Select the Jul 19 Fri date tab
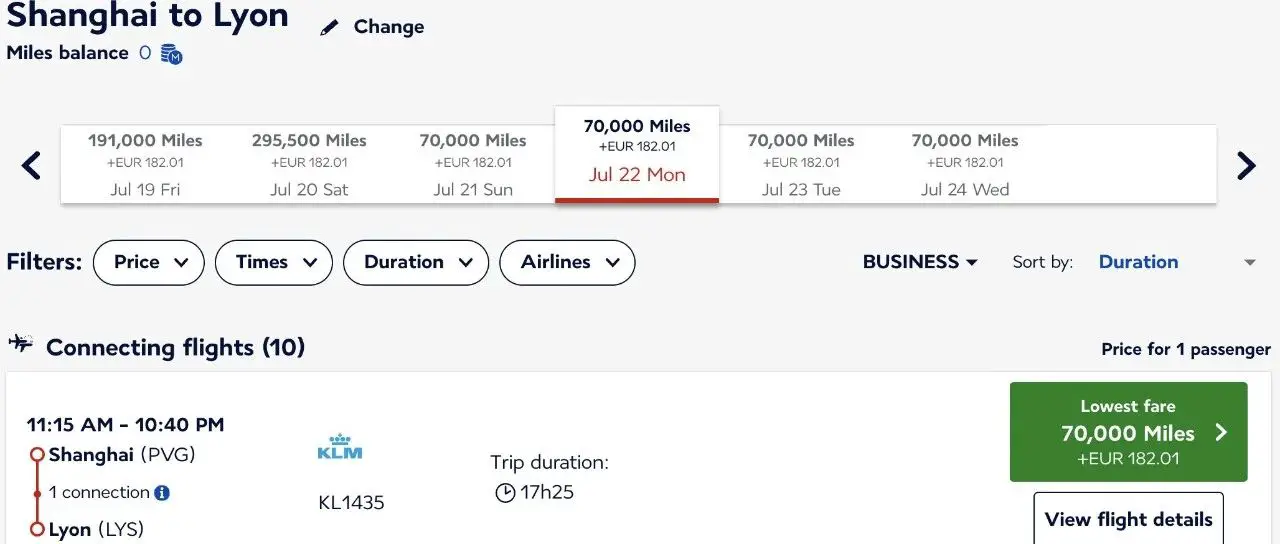The image size is (1280, 544). [x=145, y=165]
